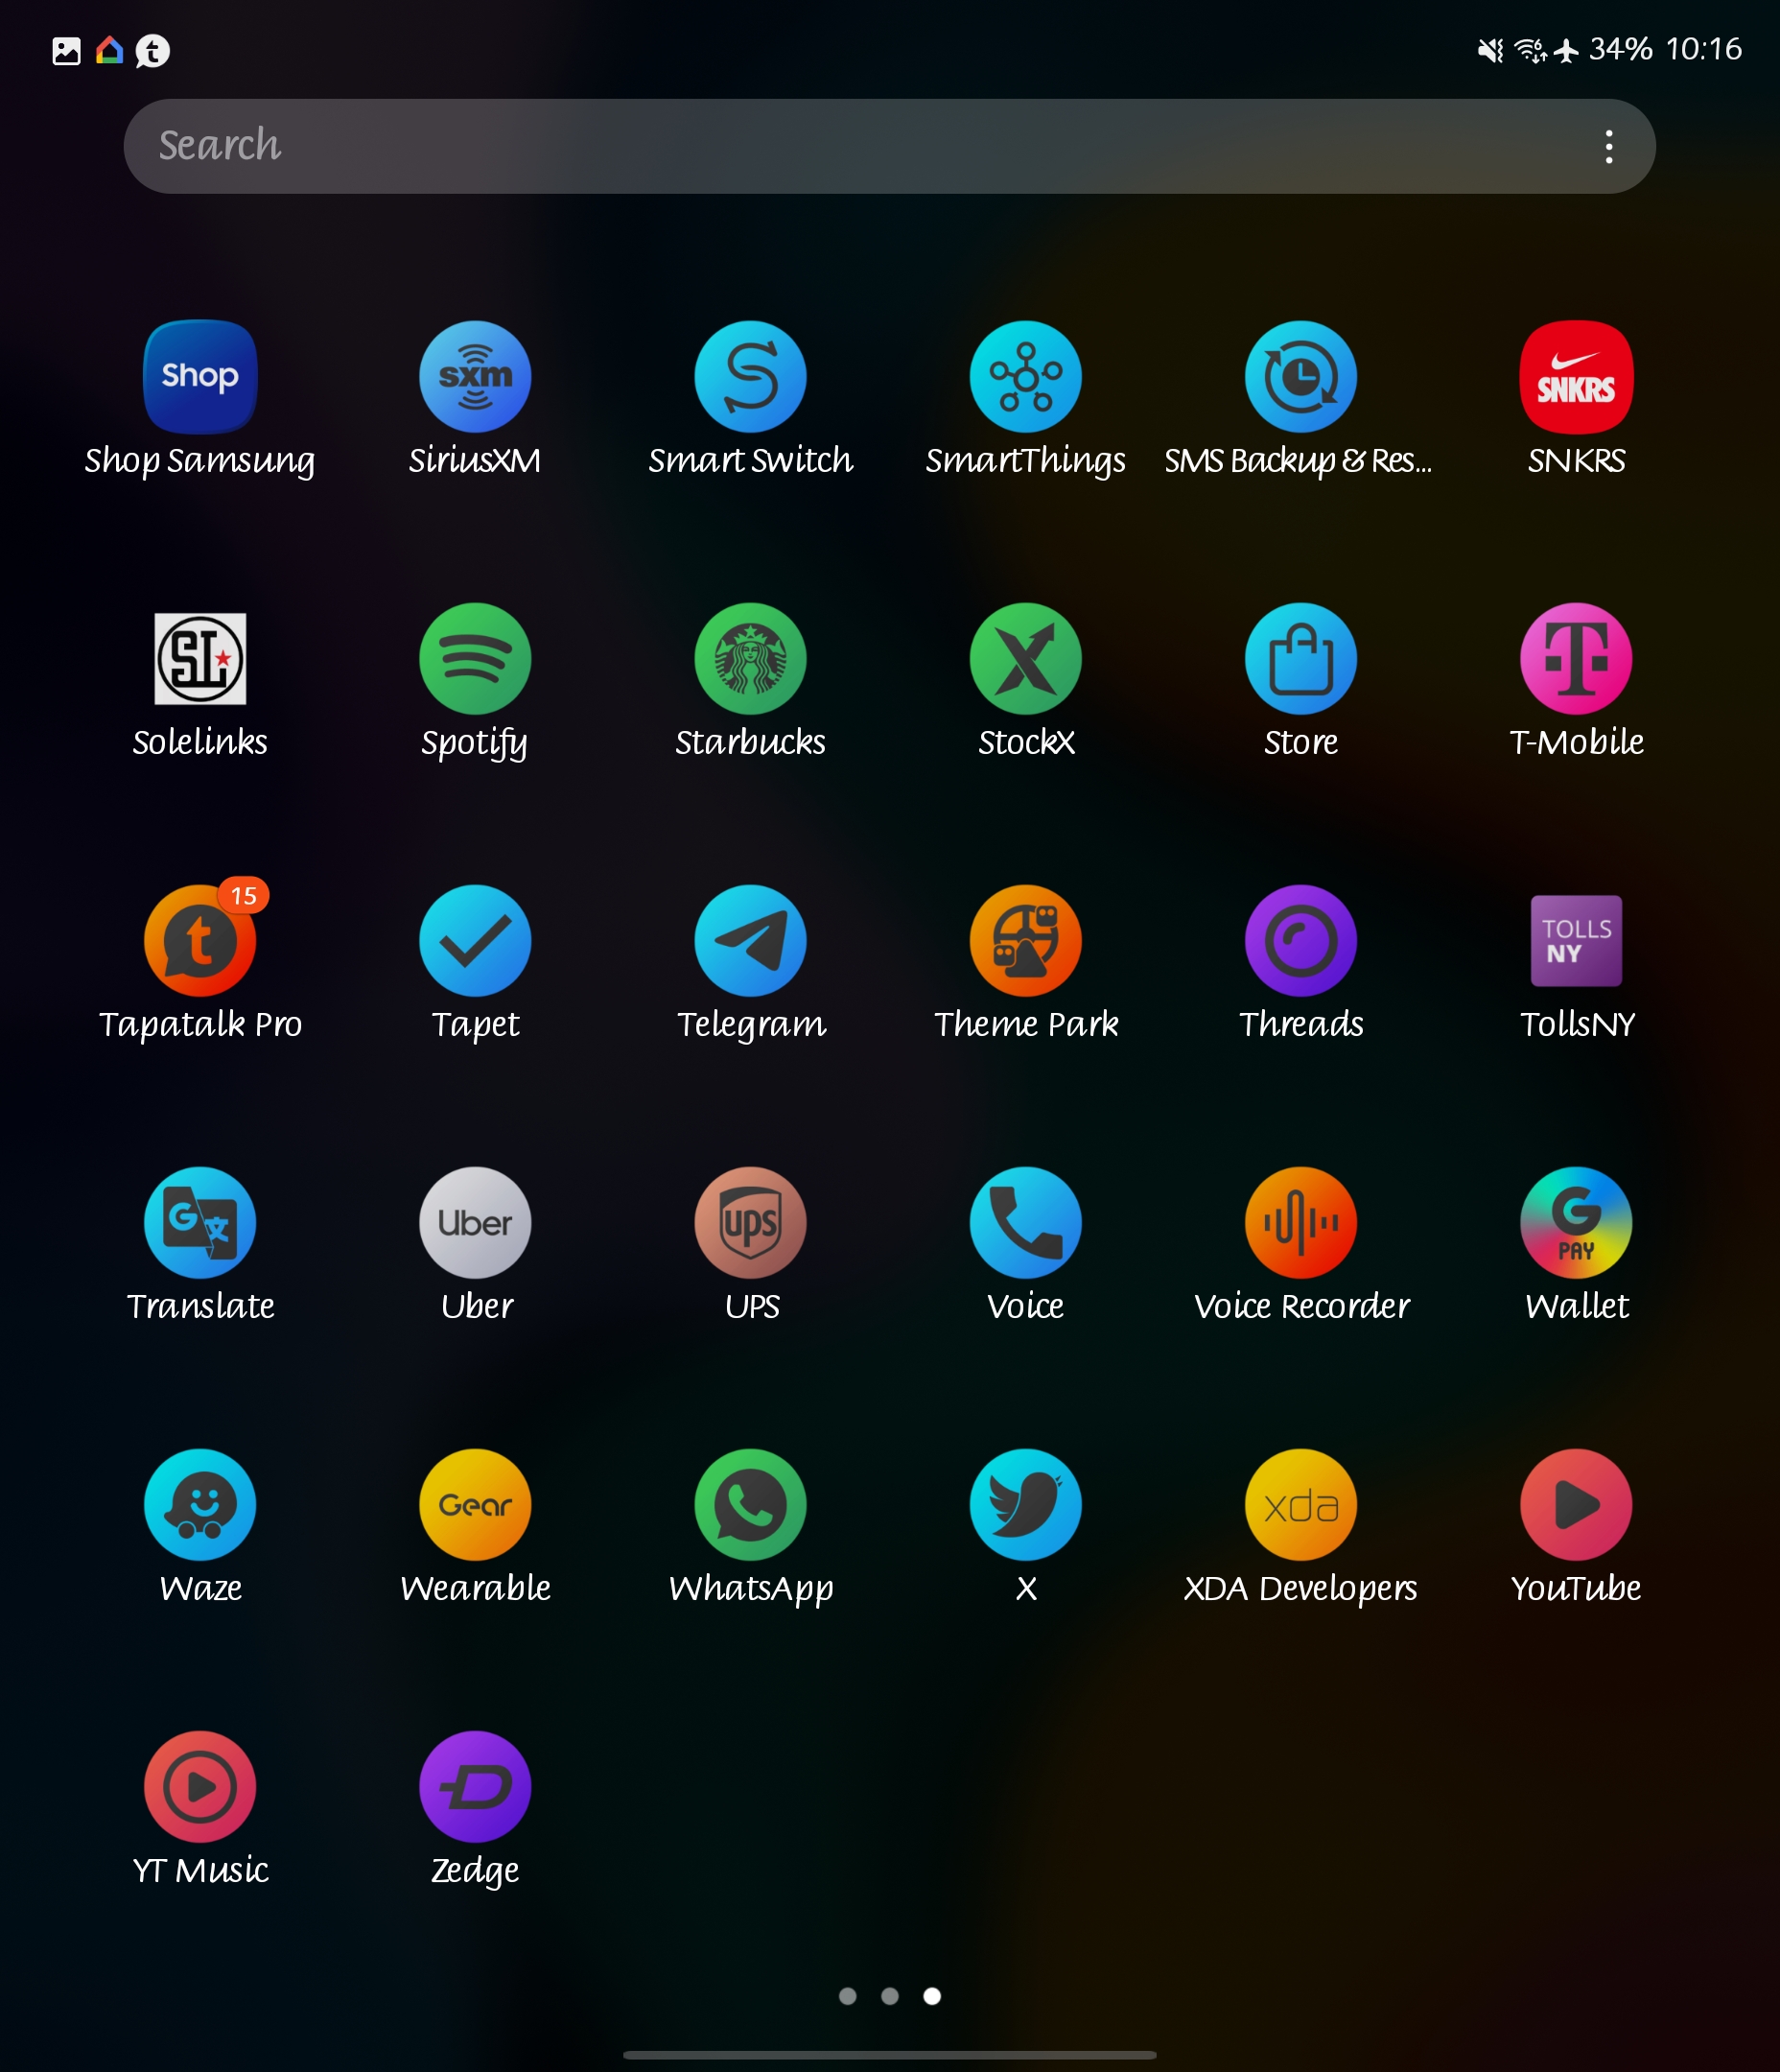Tap the 34% battery indicator

[x=1620, y=49]
